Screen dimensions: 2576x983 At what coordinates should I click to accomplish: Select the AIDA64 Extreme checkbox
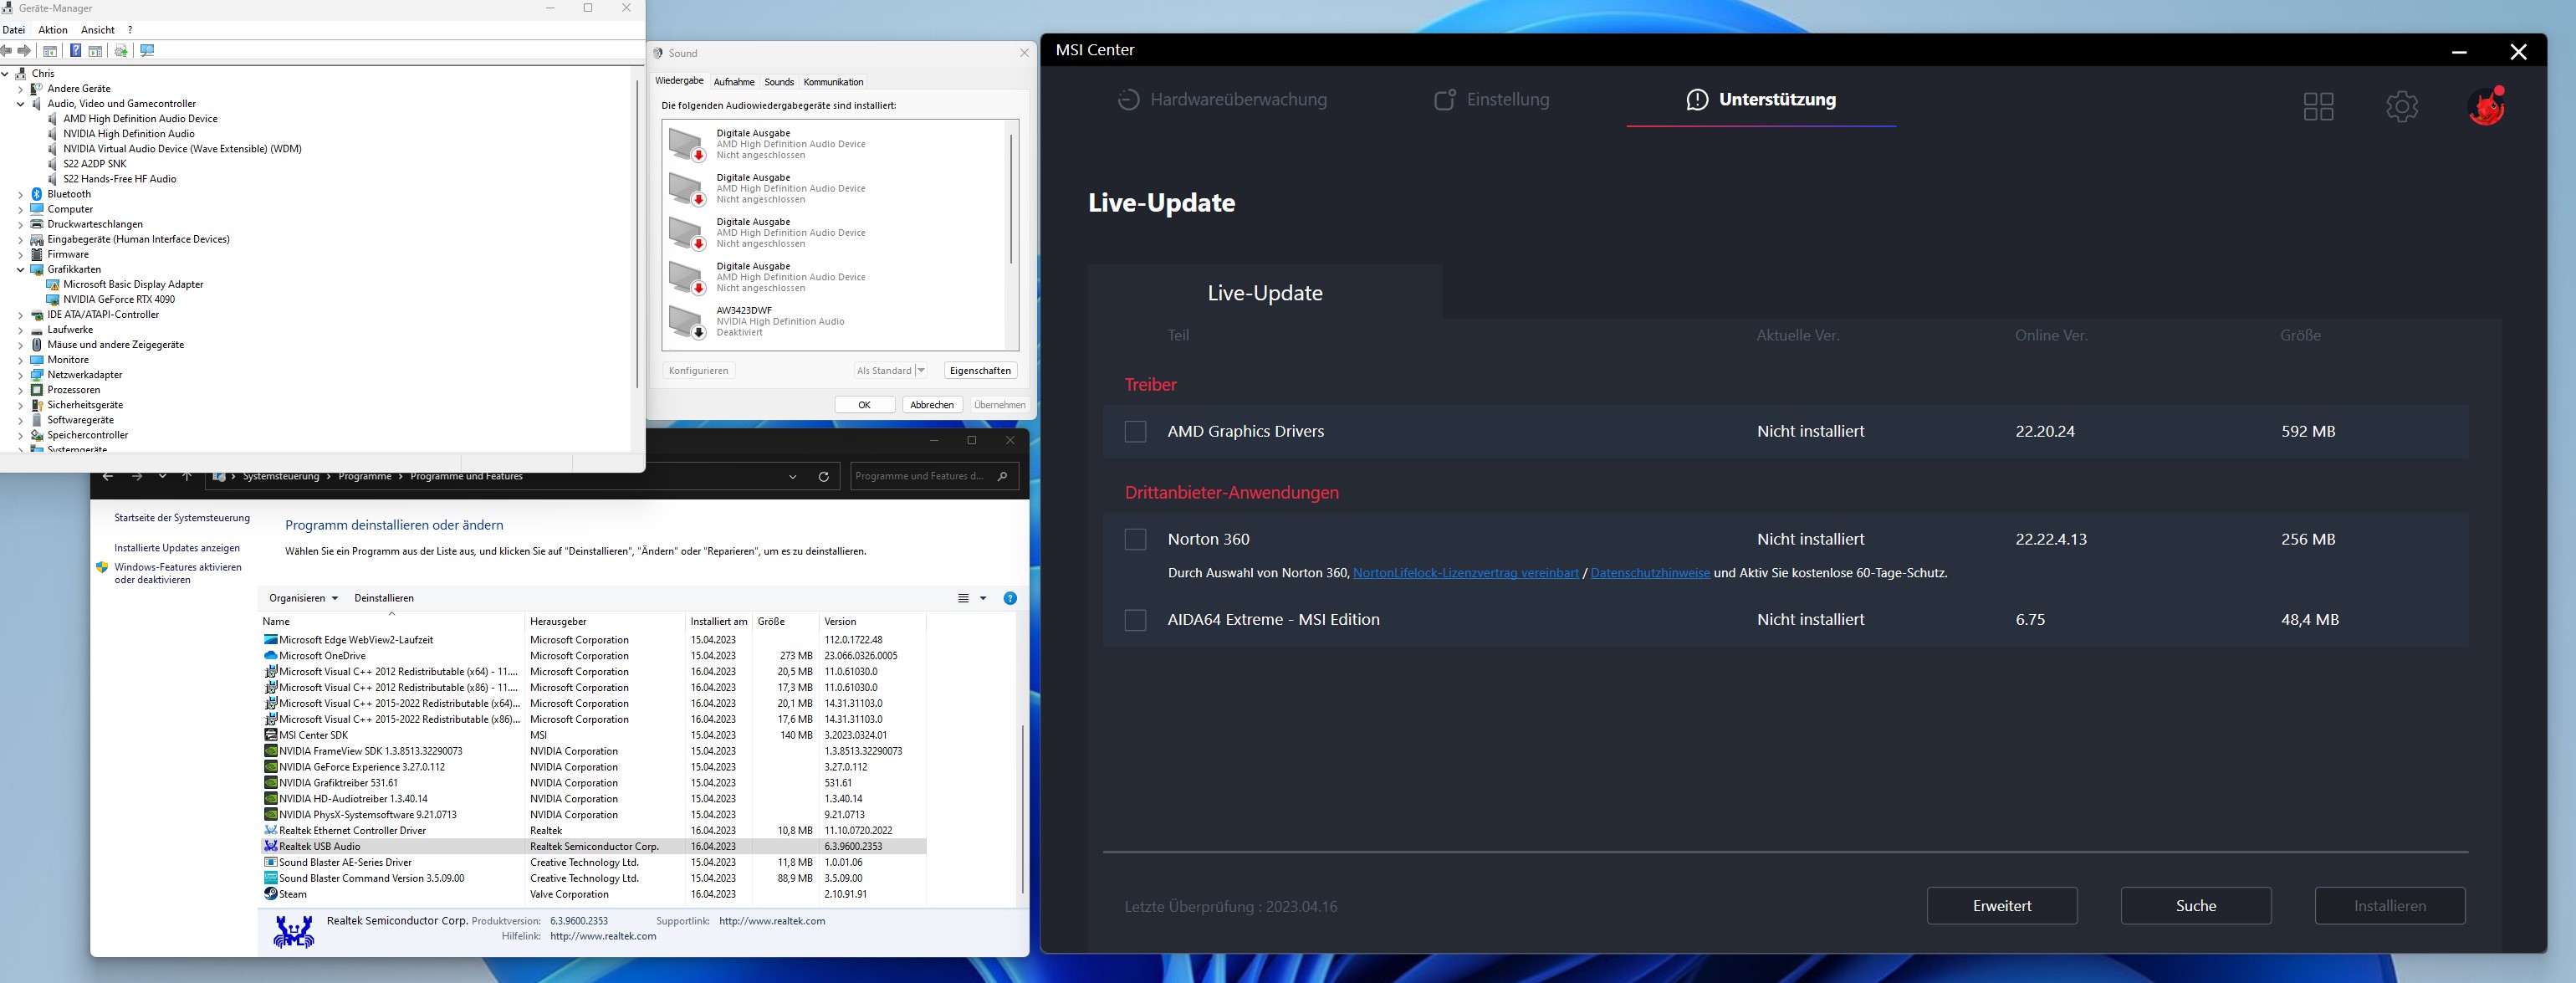[x=1135, y=620]
